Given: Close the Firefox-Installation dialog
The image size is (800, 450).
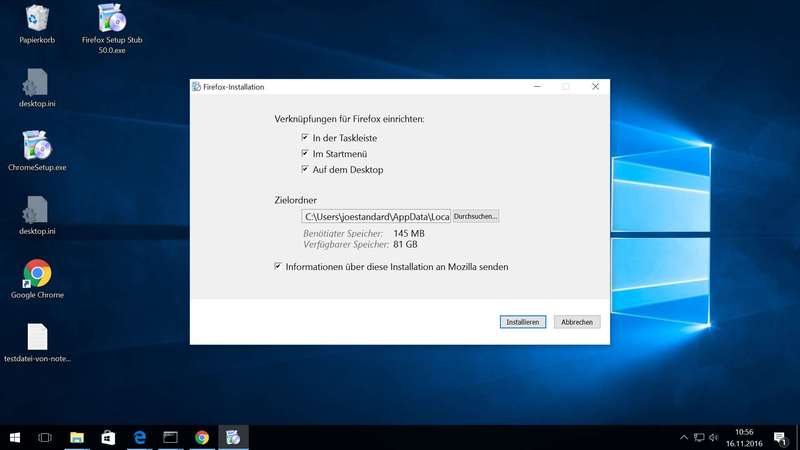Looking at the screenshot, I should [x=595, y=87].
